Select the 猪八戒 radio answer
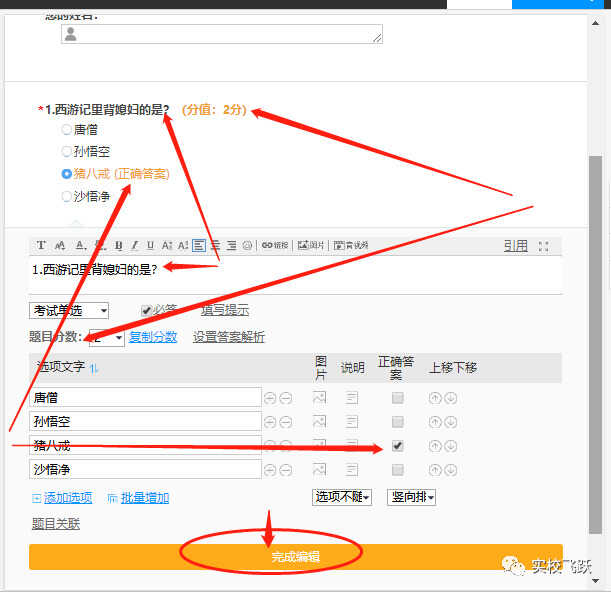The height and width of the screenshot is (593, 611). point(67,174)
